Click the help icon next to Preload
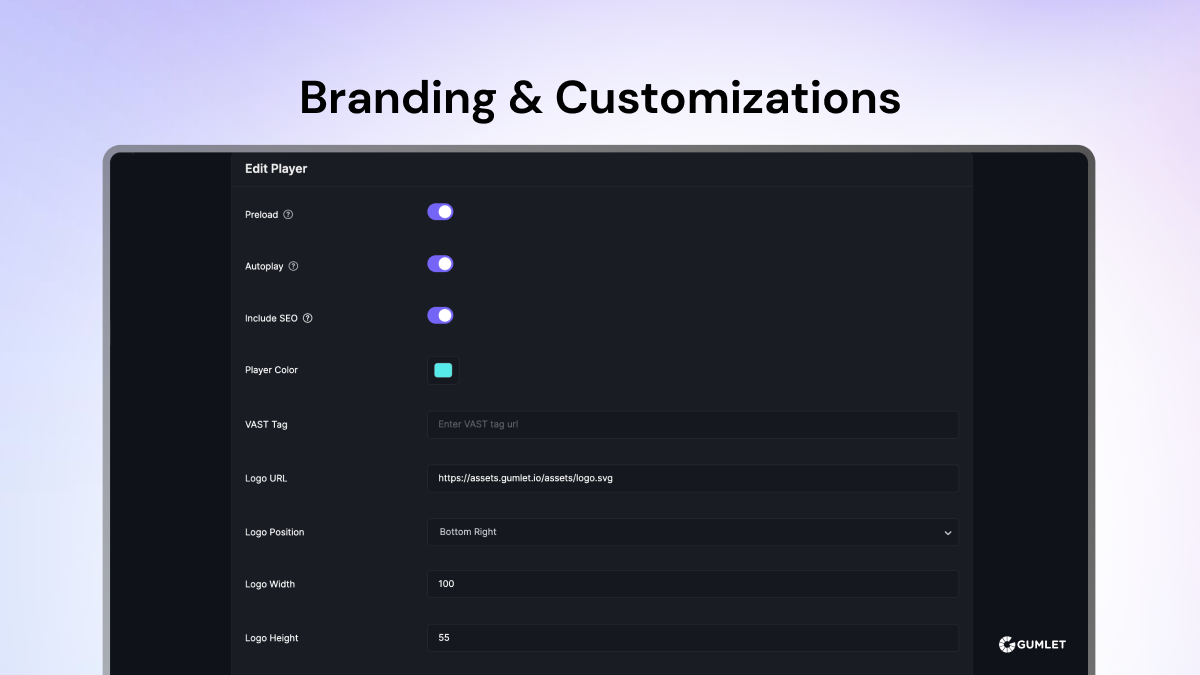1200x675 pixels. [288, 215]
